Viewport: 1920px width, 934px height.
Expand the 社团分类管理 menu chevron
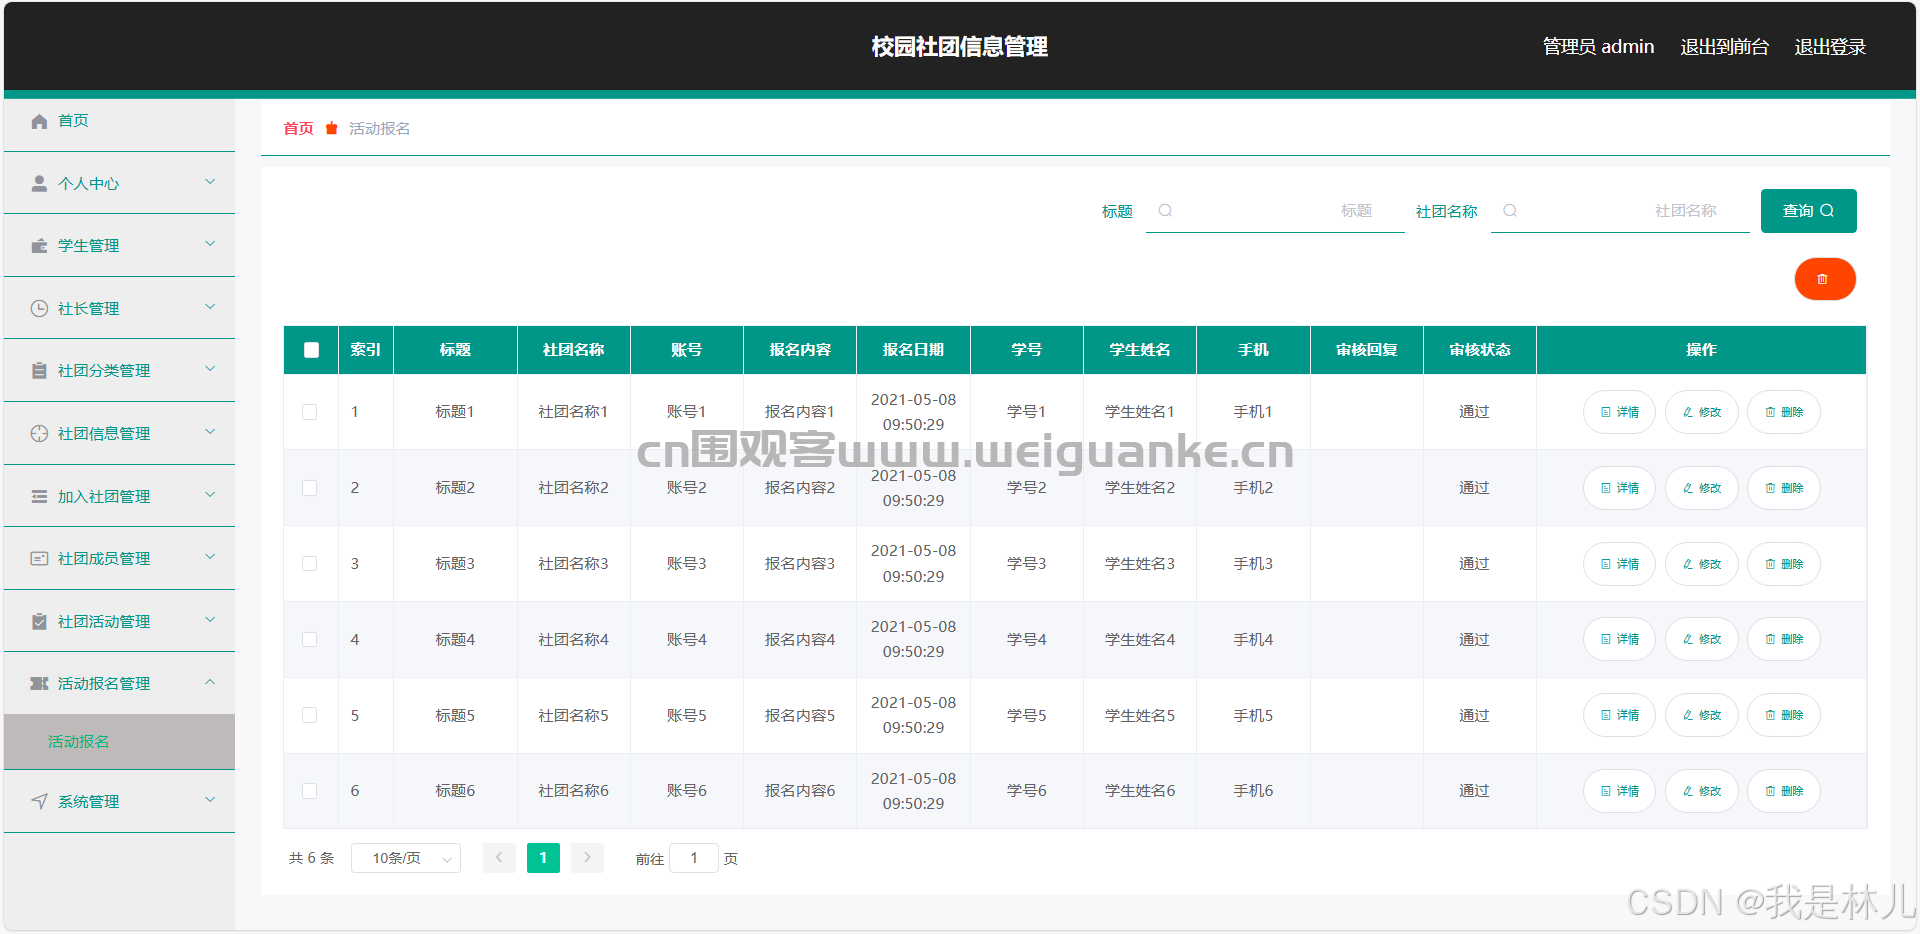210,369
